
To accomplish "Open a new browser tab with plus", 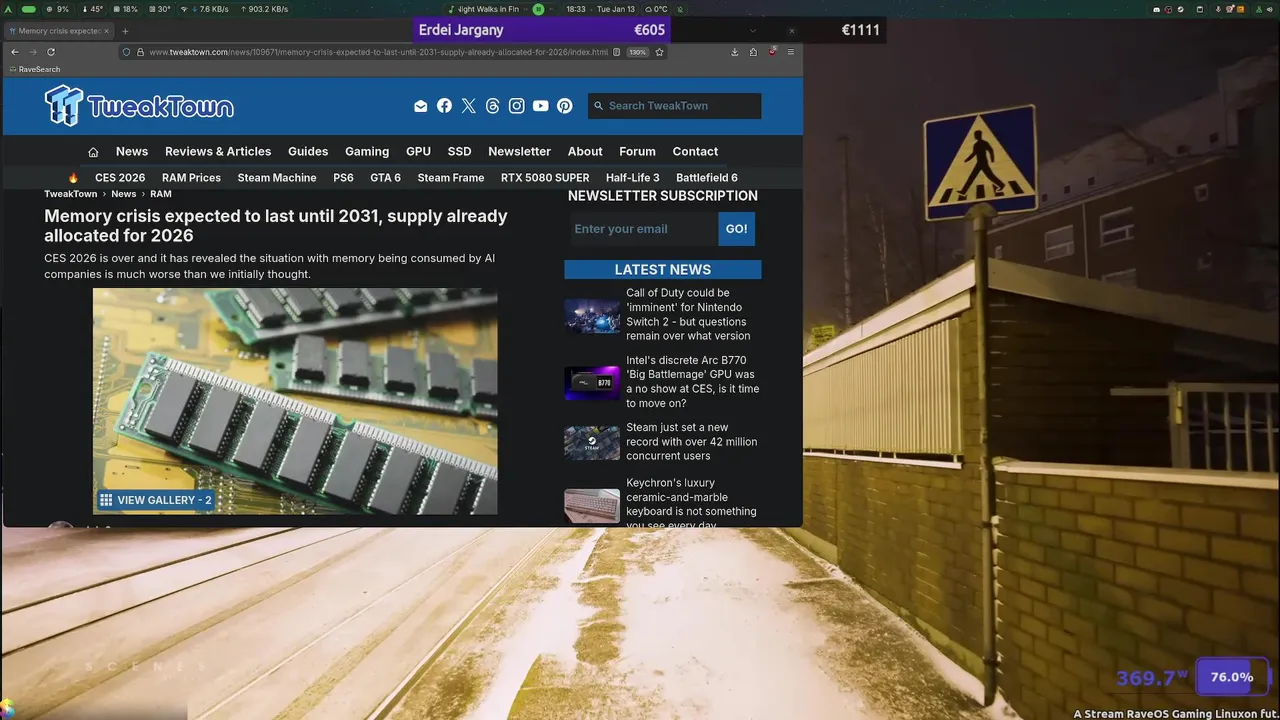I will click(125, 31).
